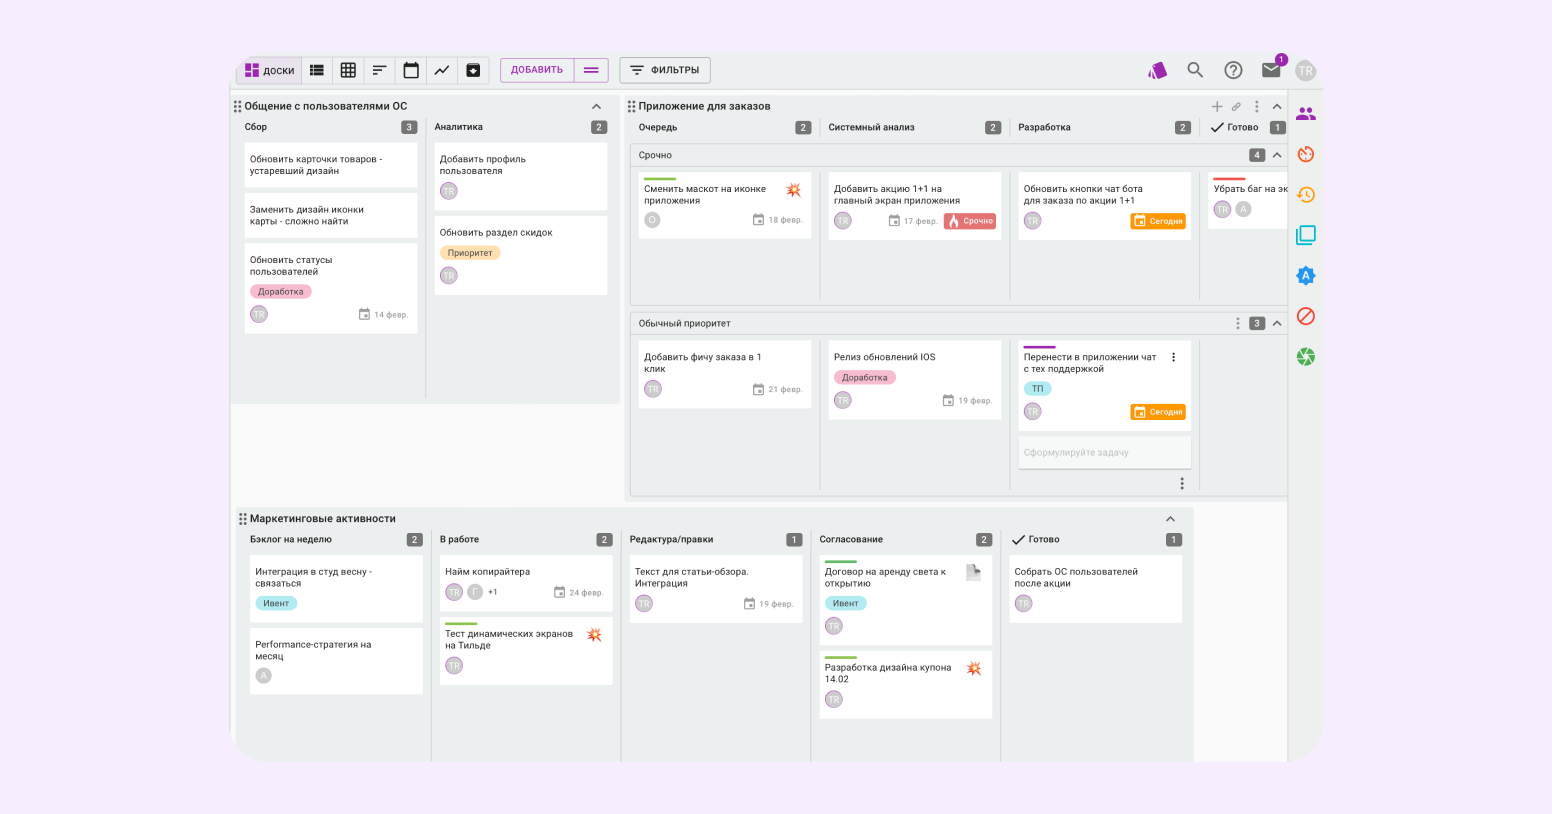The image size is (1552, 814).
Task: Open the table grid view
Action: tap(348, 70)
